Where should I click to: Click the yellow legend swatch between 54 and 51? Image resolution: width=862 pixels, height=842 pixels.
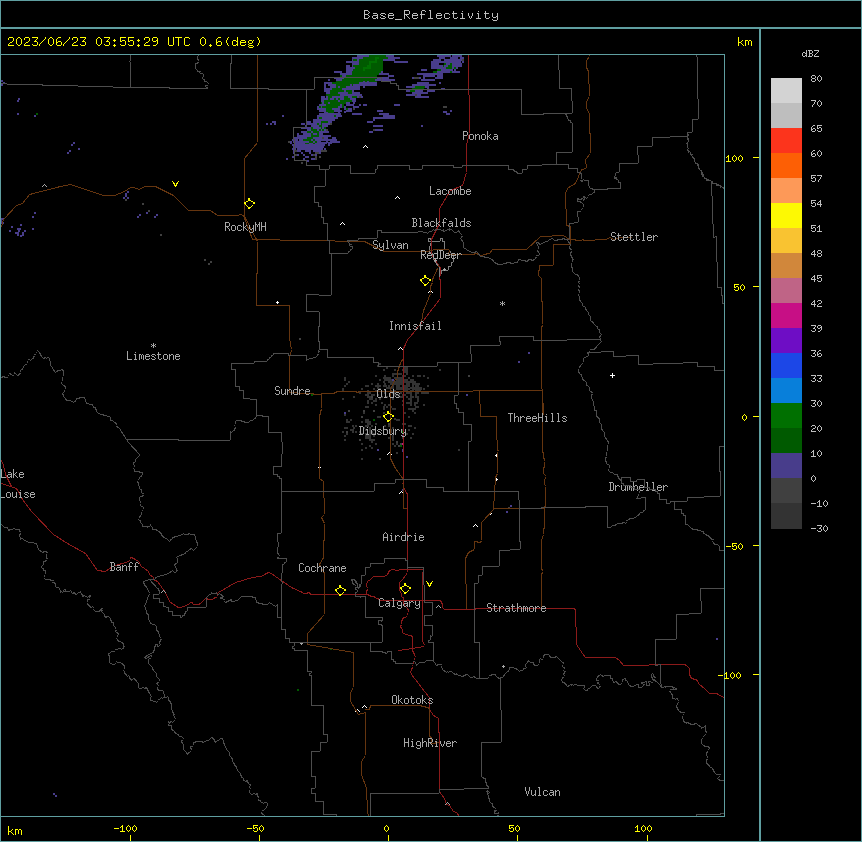click(x=786, y=215)
